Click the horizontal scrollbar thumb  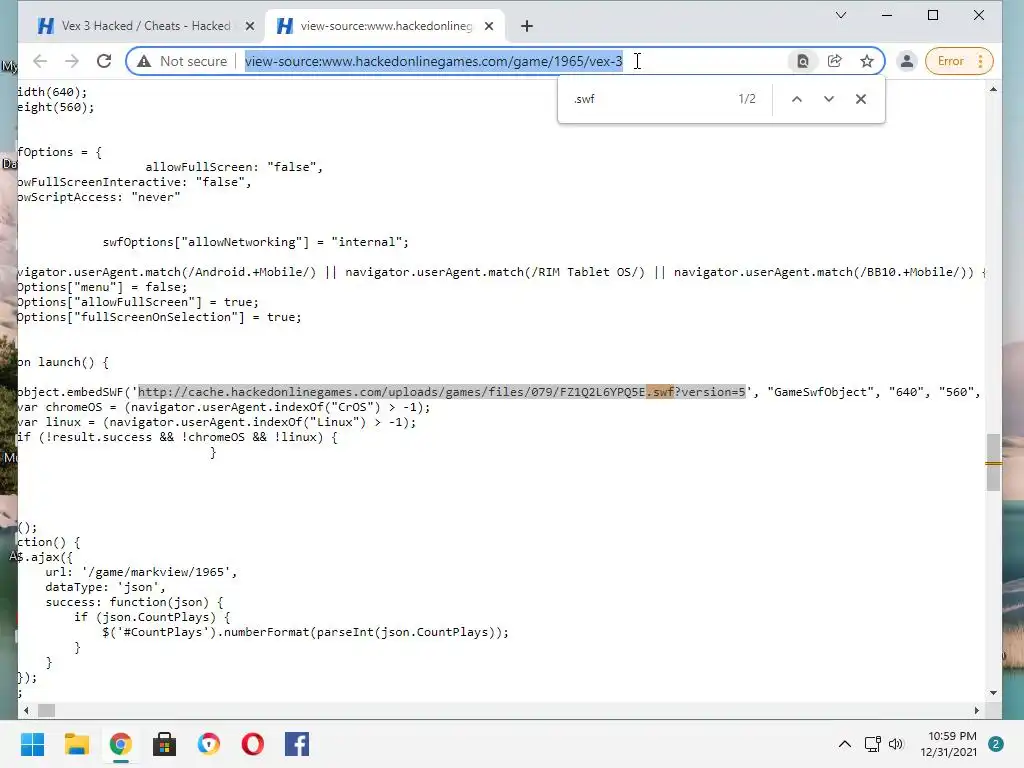coord(46,711)
